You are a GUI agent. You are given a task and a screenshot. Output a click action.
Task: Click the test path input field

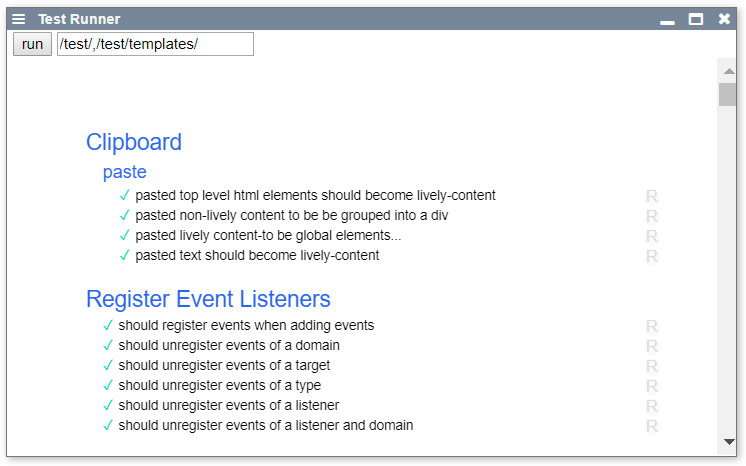[x=155, y=44]
